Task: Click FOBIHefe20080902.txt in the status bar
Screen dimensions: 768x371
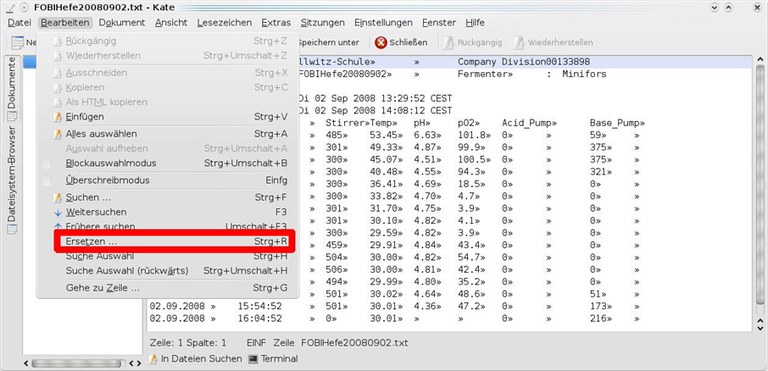Action: coord(354,343)
